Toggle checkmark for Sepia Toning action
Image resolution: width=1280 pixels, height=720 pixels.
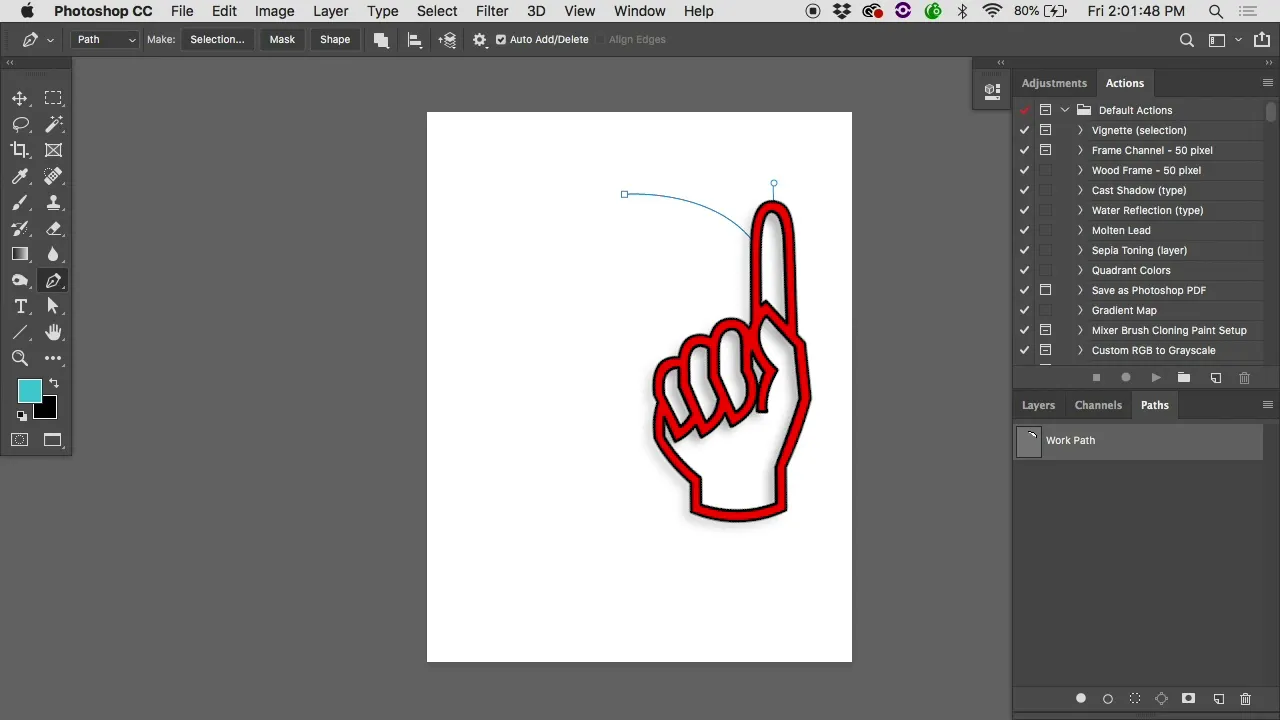click(1024, 250)
